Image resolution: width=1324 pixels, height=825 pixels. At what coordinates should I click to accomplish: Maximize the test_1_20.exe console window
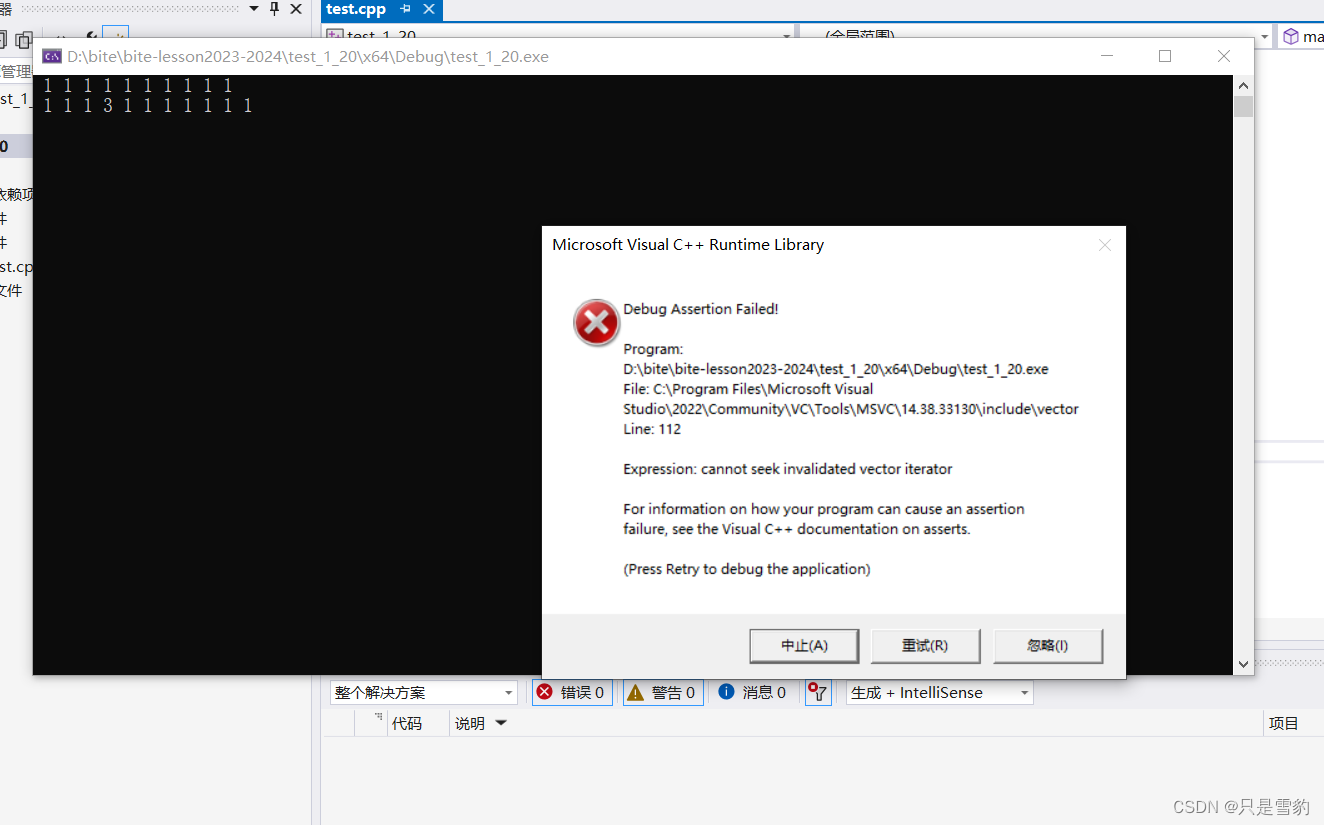1165,56
